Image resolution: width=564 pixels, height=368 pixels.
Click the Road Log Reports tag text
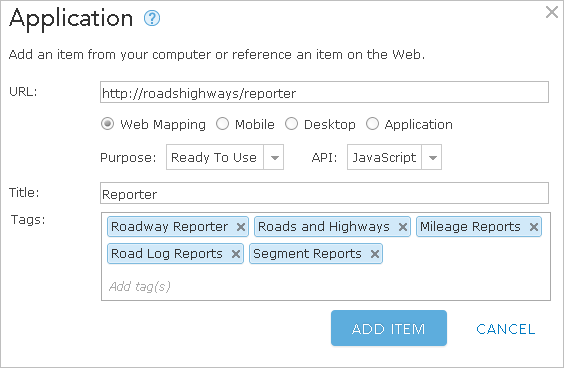pyautogui.click(x=167, y=254)
